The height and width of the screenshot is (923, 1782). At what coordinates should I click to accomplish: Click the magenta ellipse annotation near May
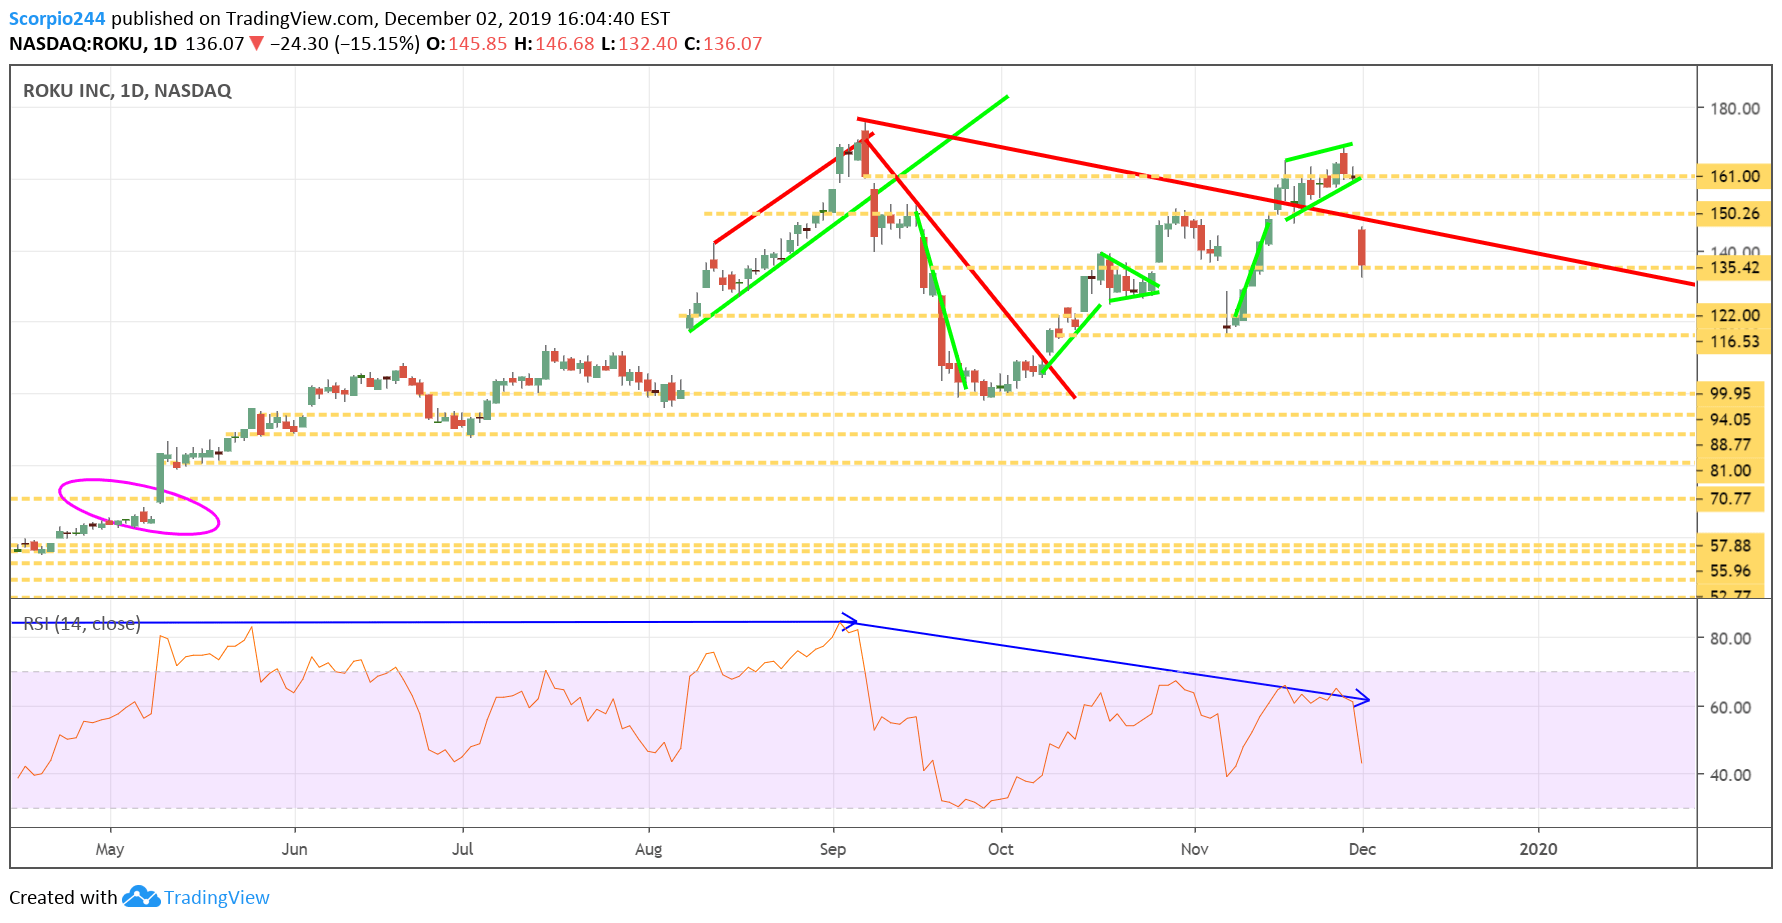tap(139, 507)
